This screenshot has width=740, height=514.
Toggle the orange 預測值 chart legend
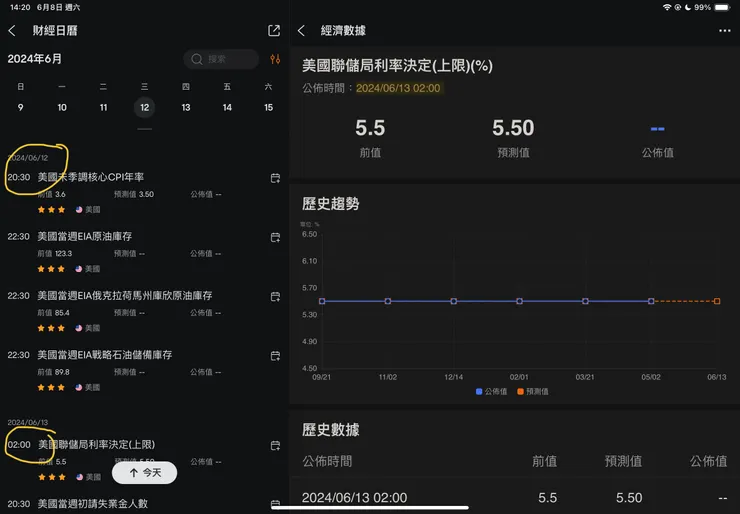[x=533, y=391]
